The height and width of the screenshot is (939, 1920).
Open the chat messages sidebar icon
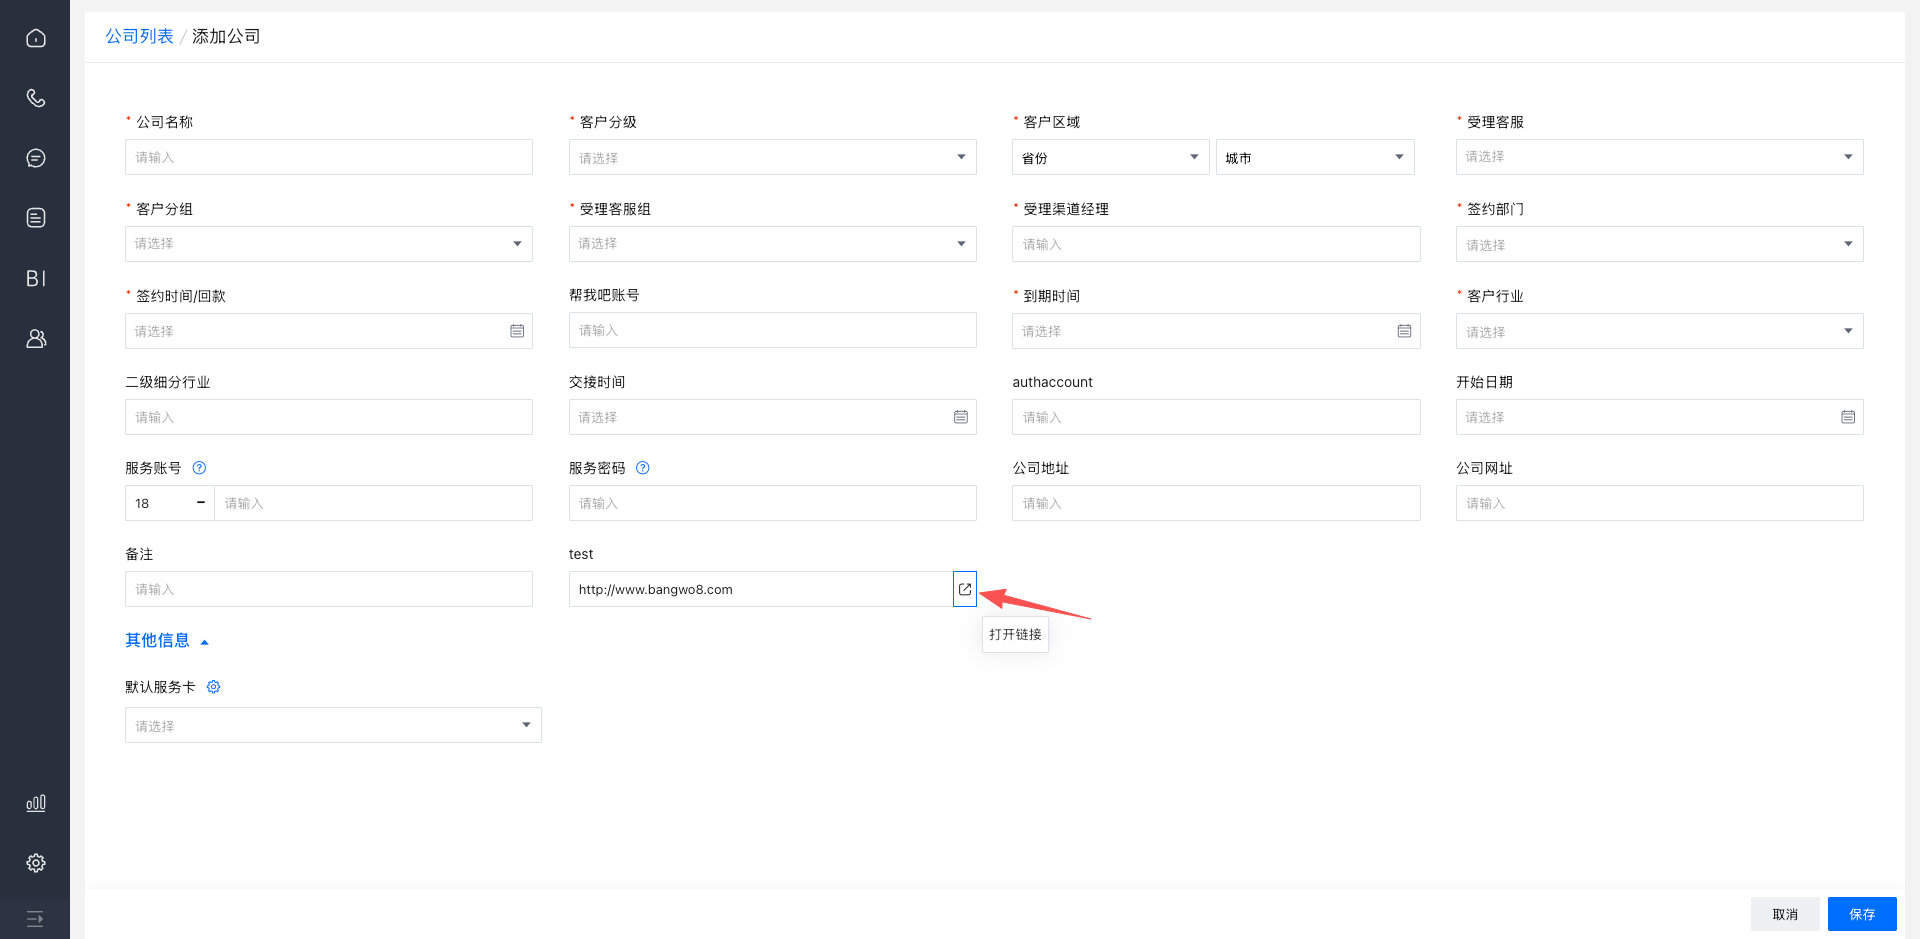(x=36, y=158)
